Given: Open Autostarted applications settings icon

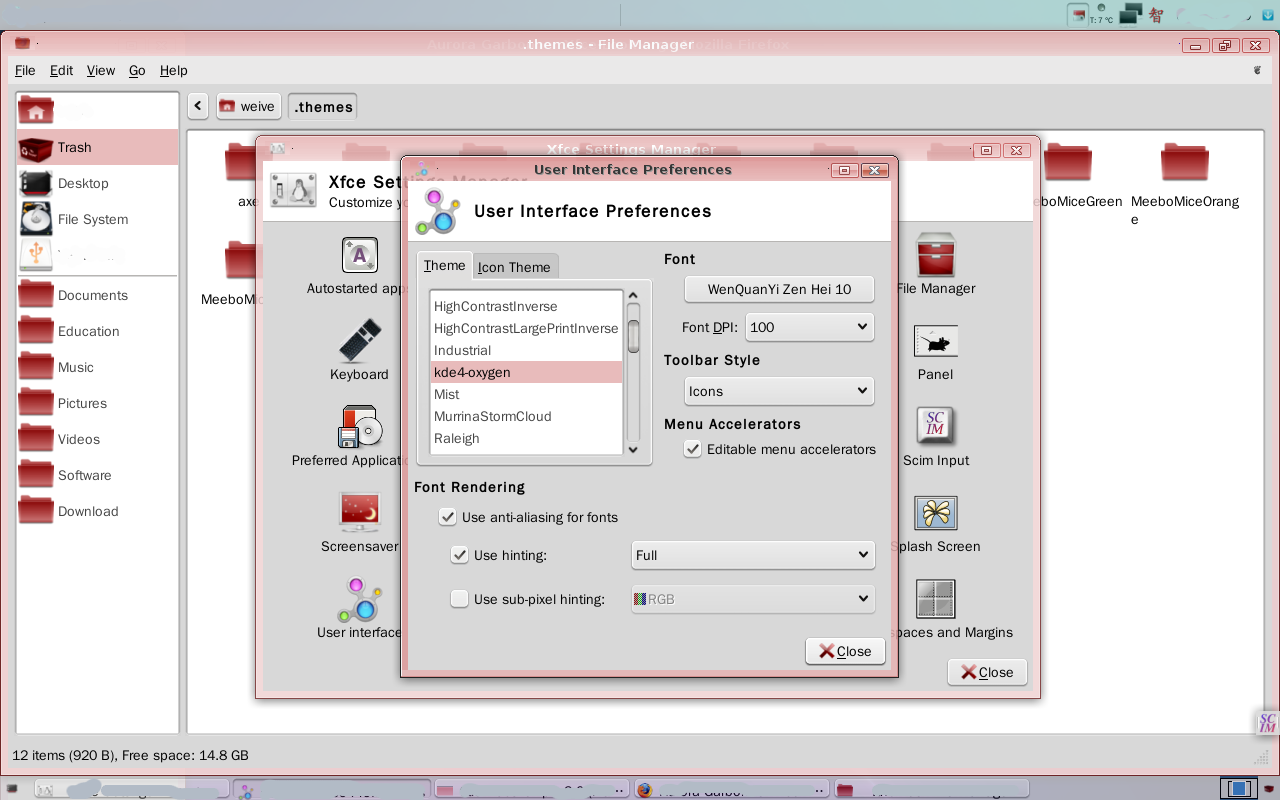Looking at the screenshot, I should point(360,255).
